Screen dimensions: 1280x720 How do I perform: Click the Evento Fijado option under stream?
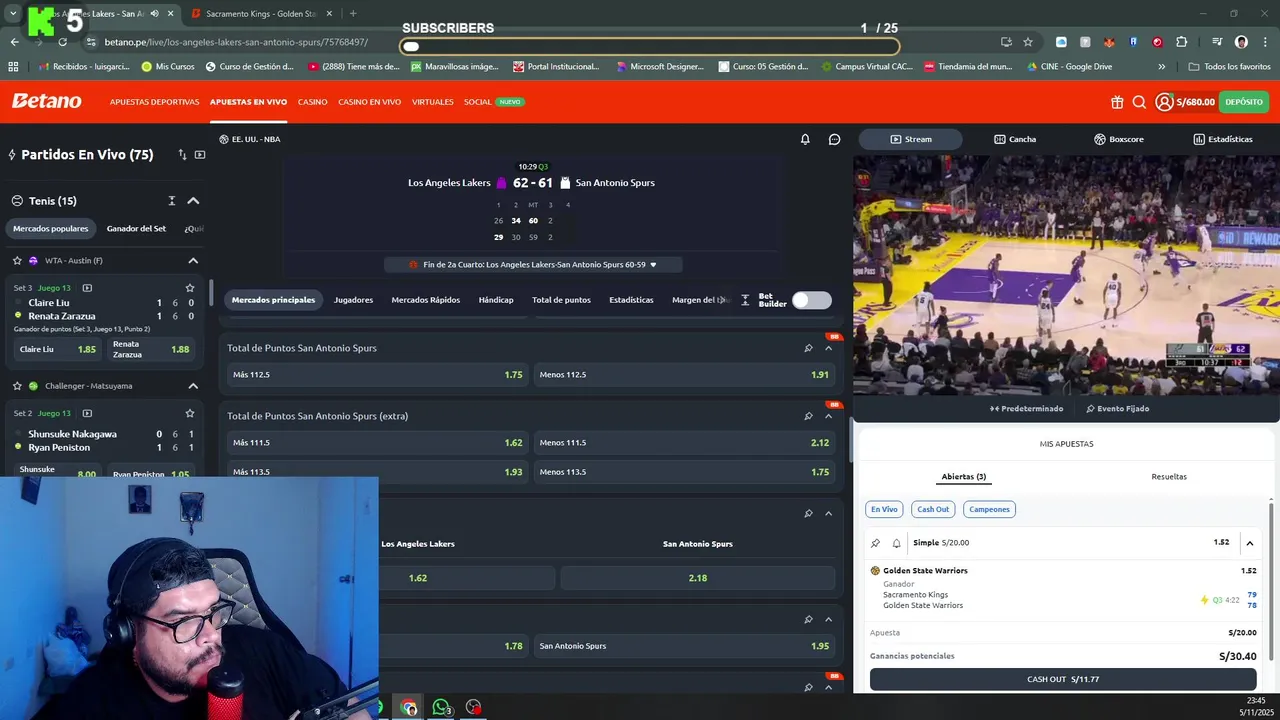coord(1117,409)
